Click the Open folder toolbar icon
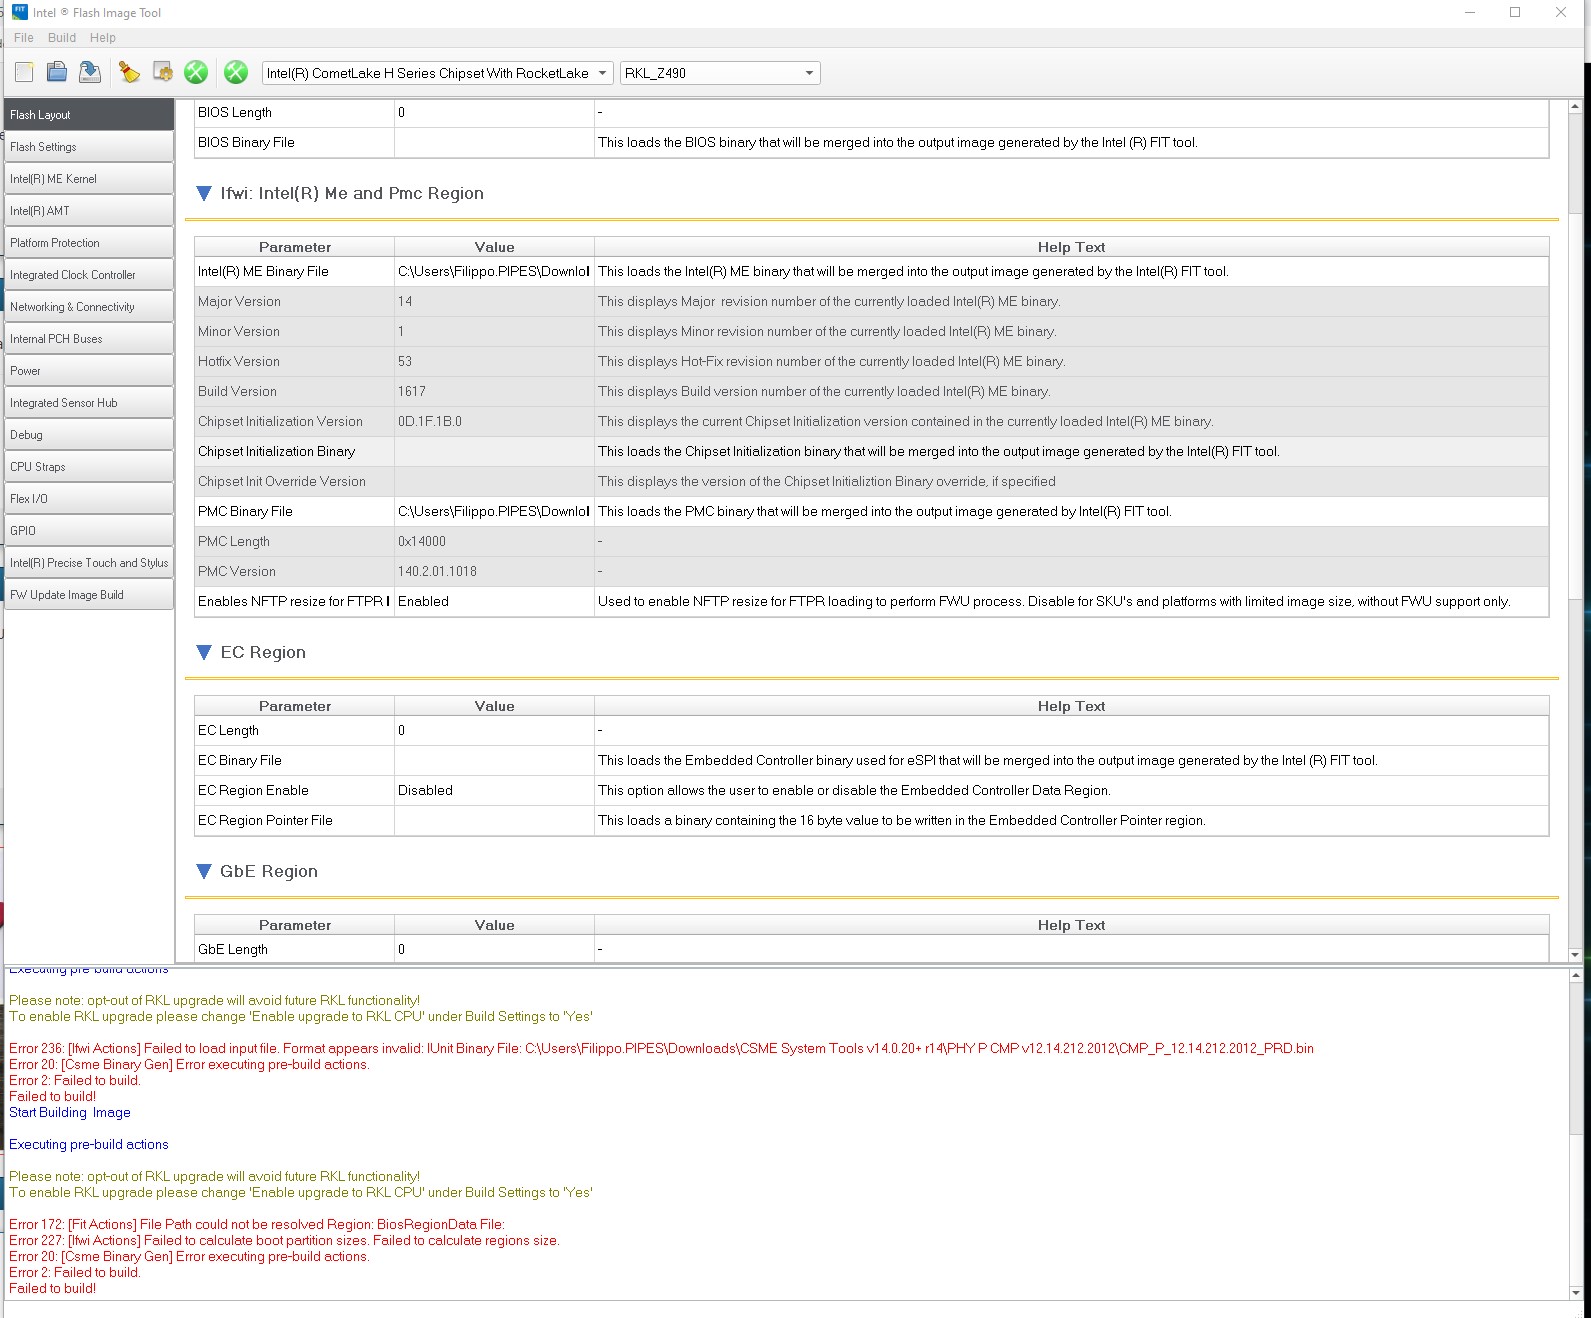 pyautogui.click(x=57, y=72)
